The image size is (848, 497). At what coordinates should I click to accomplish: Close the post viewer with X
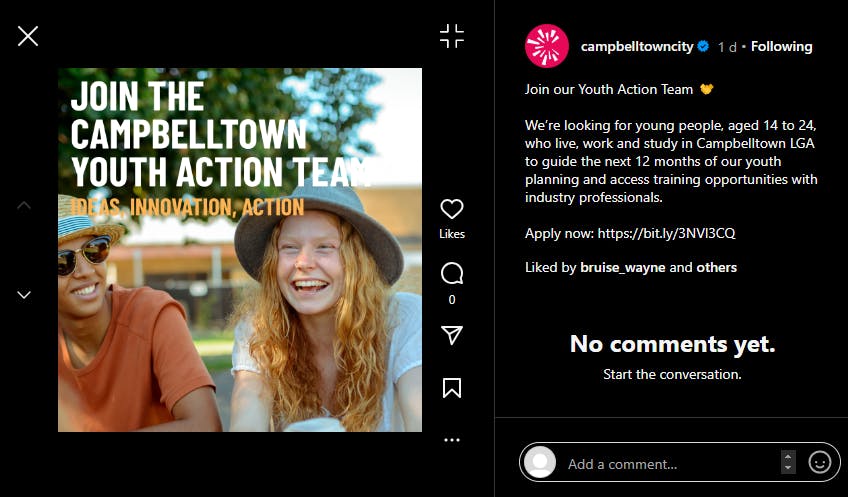coord(28,36)
